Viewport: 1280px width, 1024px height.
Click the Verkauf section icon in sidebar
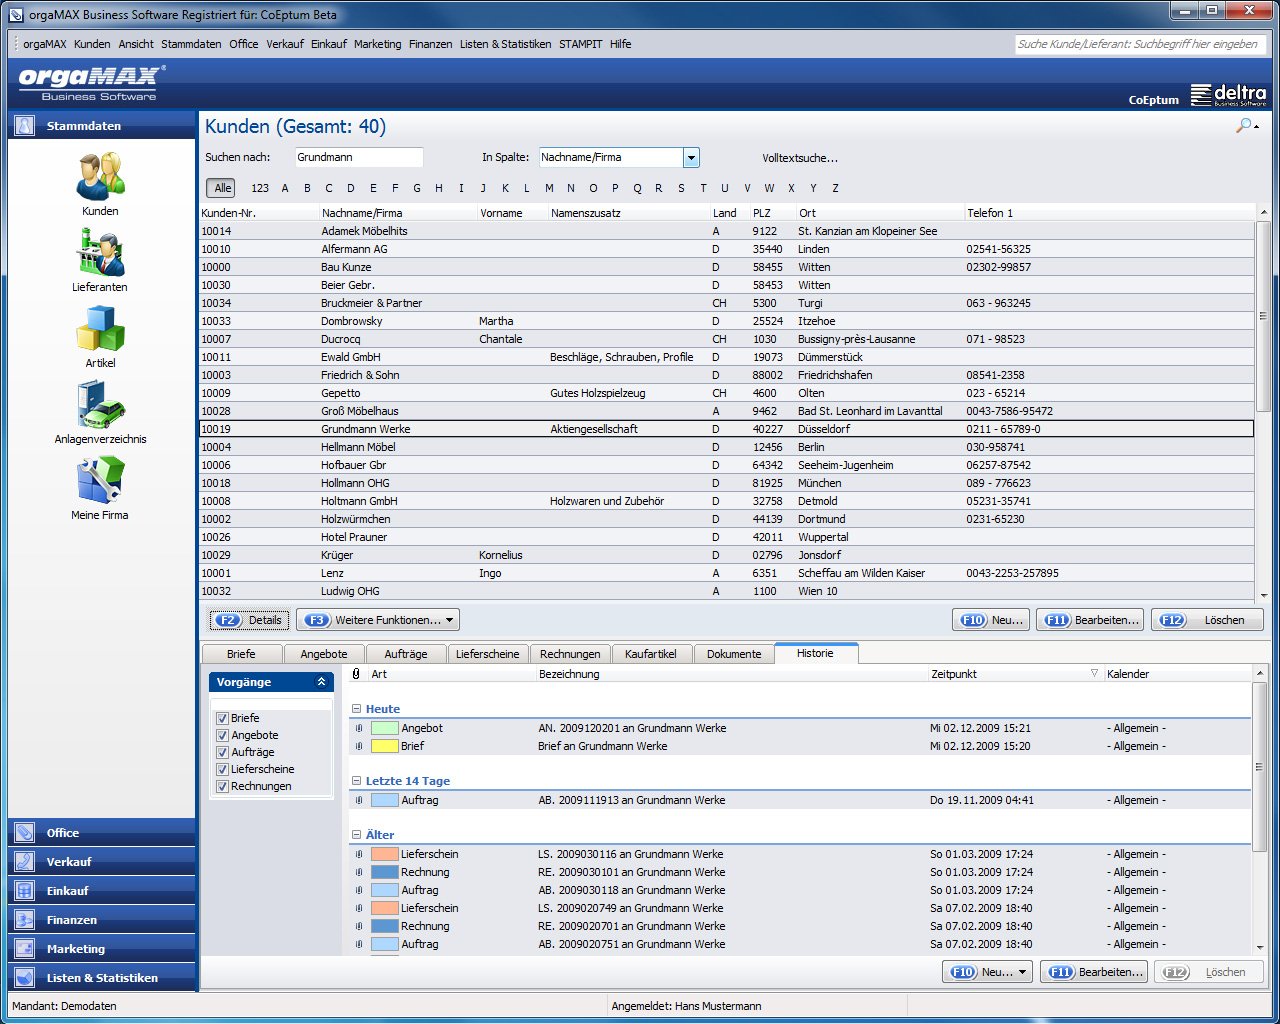tap(25, 862)
